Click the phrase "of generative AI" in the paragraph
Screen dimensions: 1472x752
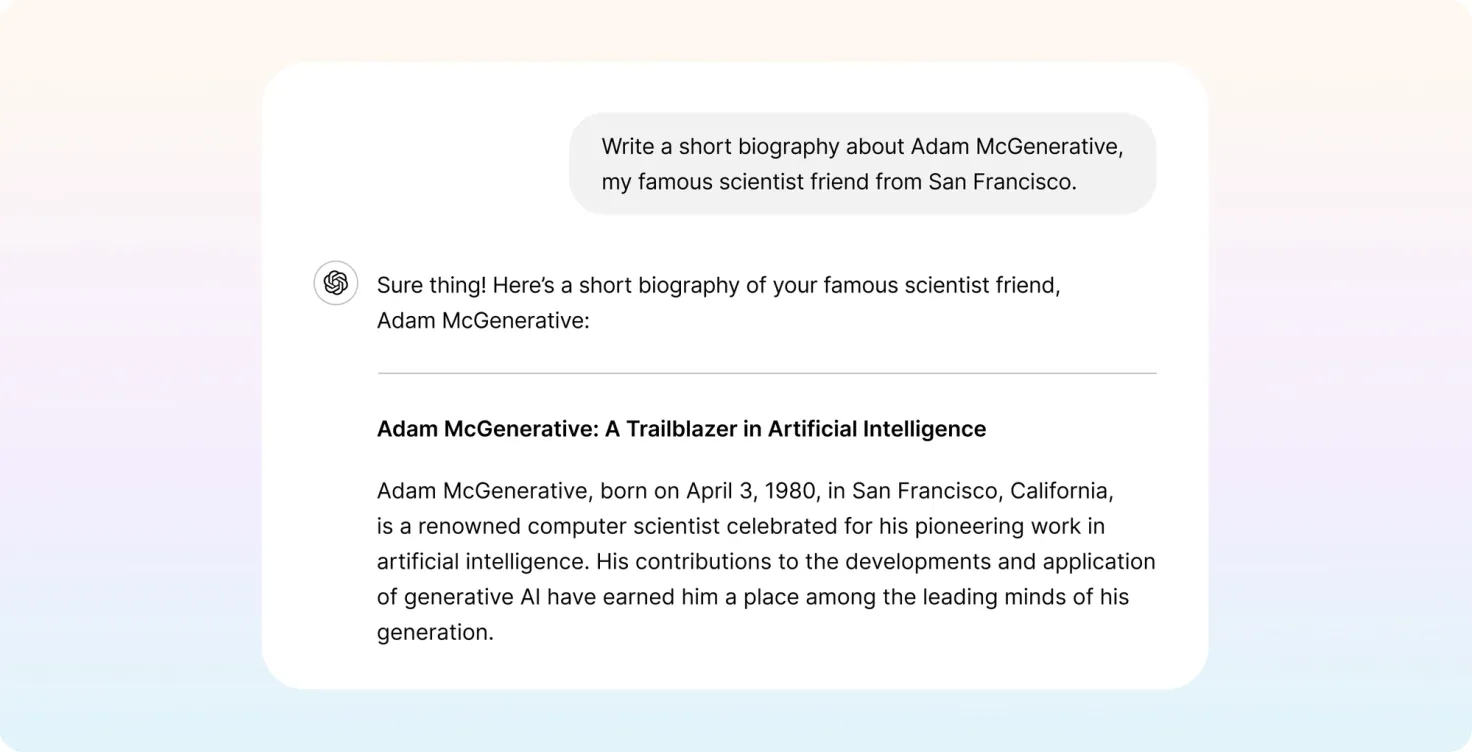[x=459, y=597]
